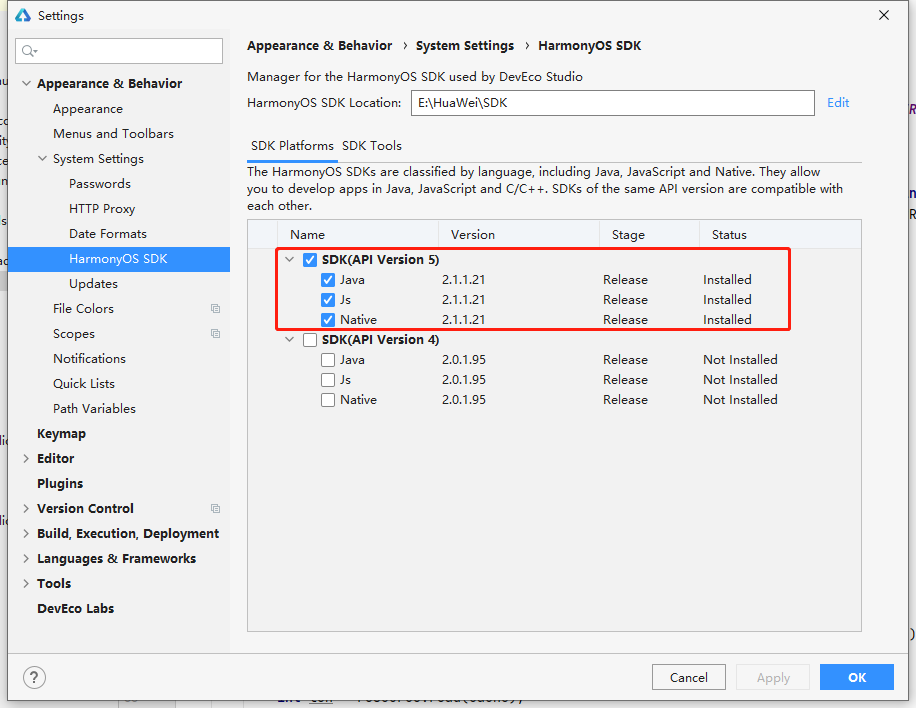Select HarmonyOS SDK in sidebar

(x=119, y=259)
